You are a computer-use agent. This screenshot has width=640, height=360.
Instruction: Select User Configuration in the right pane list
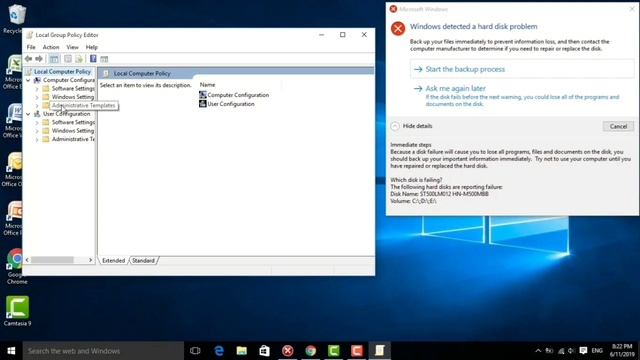coord(227,104)
